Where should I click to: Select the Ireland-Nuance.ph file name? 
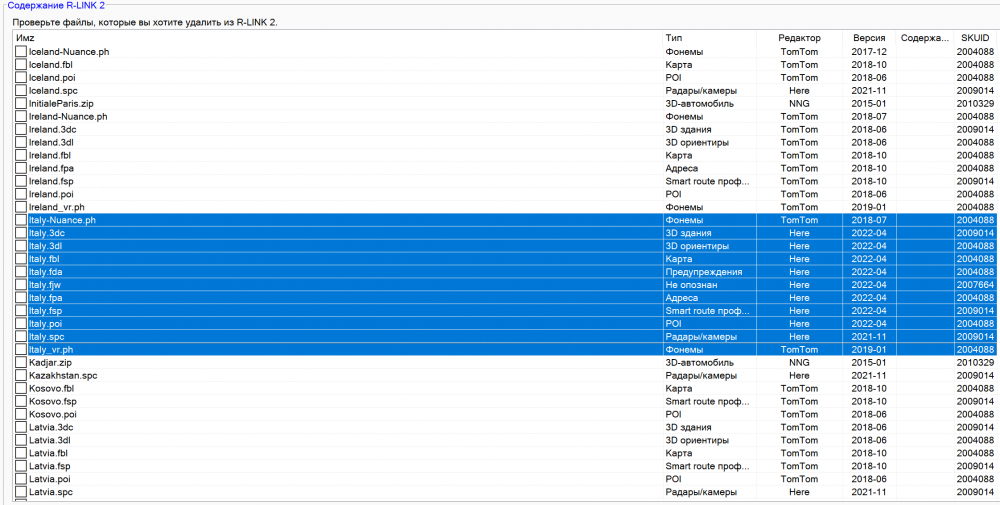pos(68,117)
